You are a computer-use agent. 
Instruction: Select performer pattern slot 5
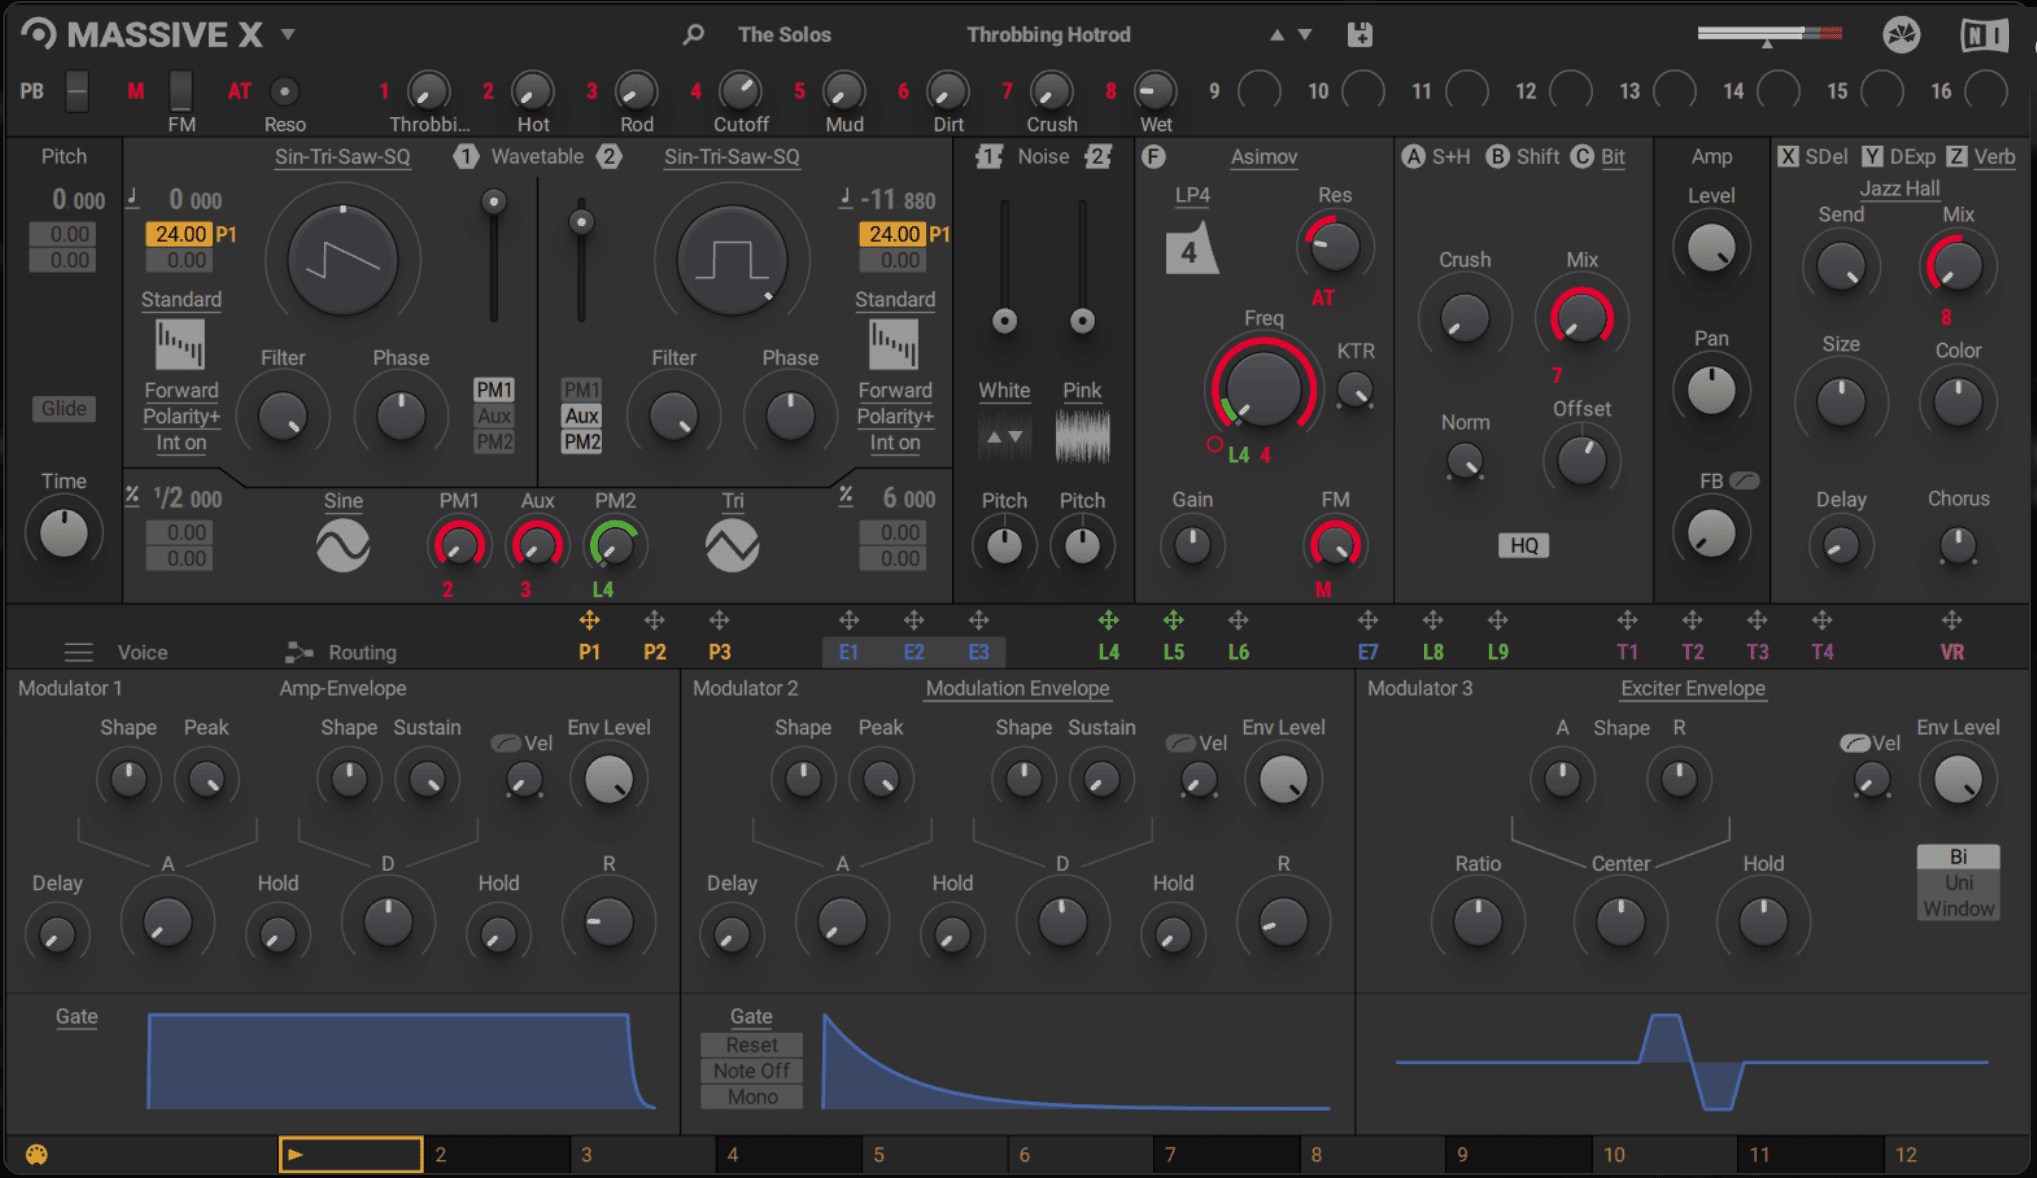click(x=935, y=1155)
